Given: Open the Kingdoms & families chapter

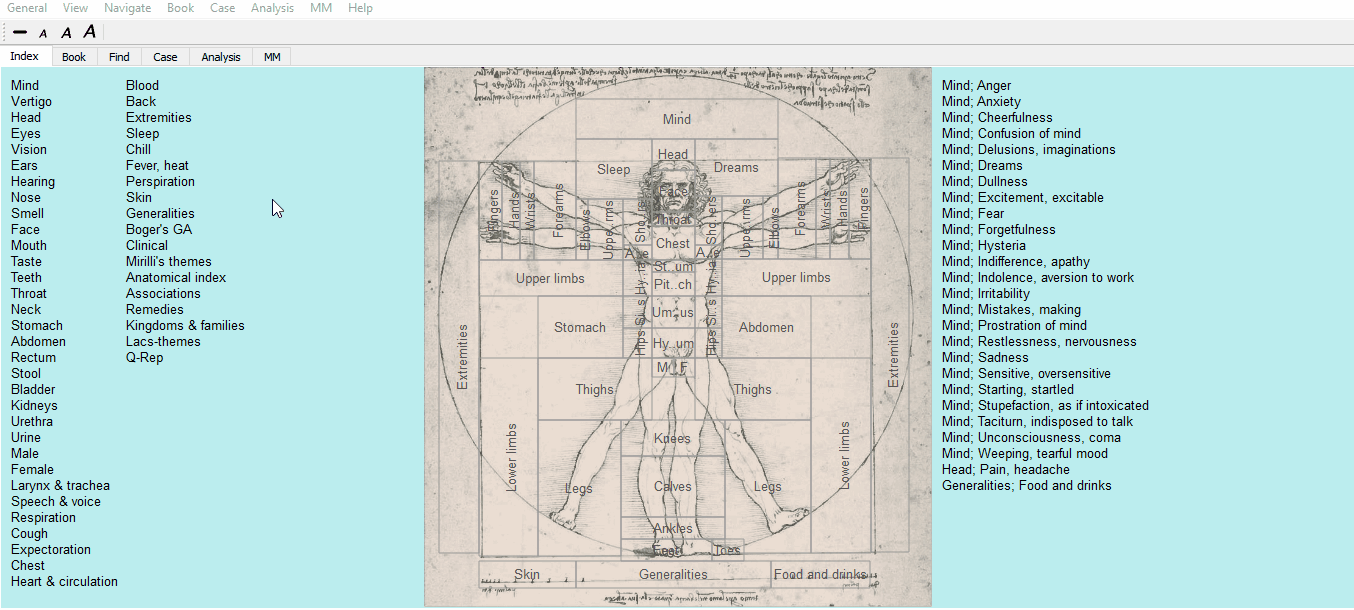Looking at the screenshot, I should click(x=185, y=326).
